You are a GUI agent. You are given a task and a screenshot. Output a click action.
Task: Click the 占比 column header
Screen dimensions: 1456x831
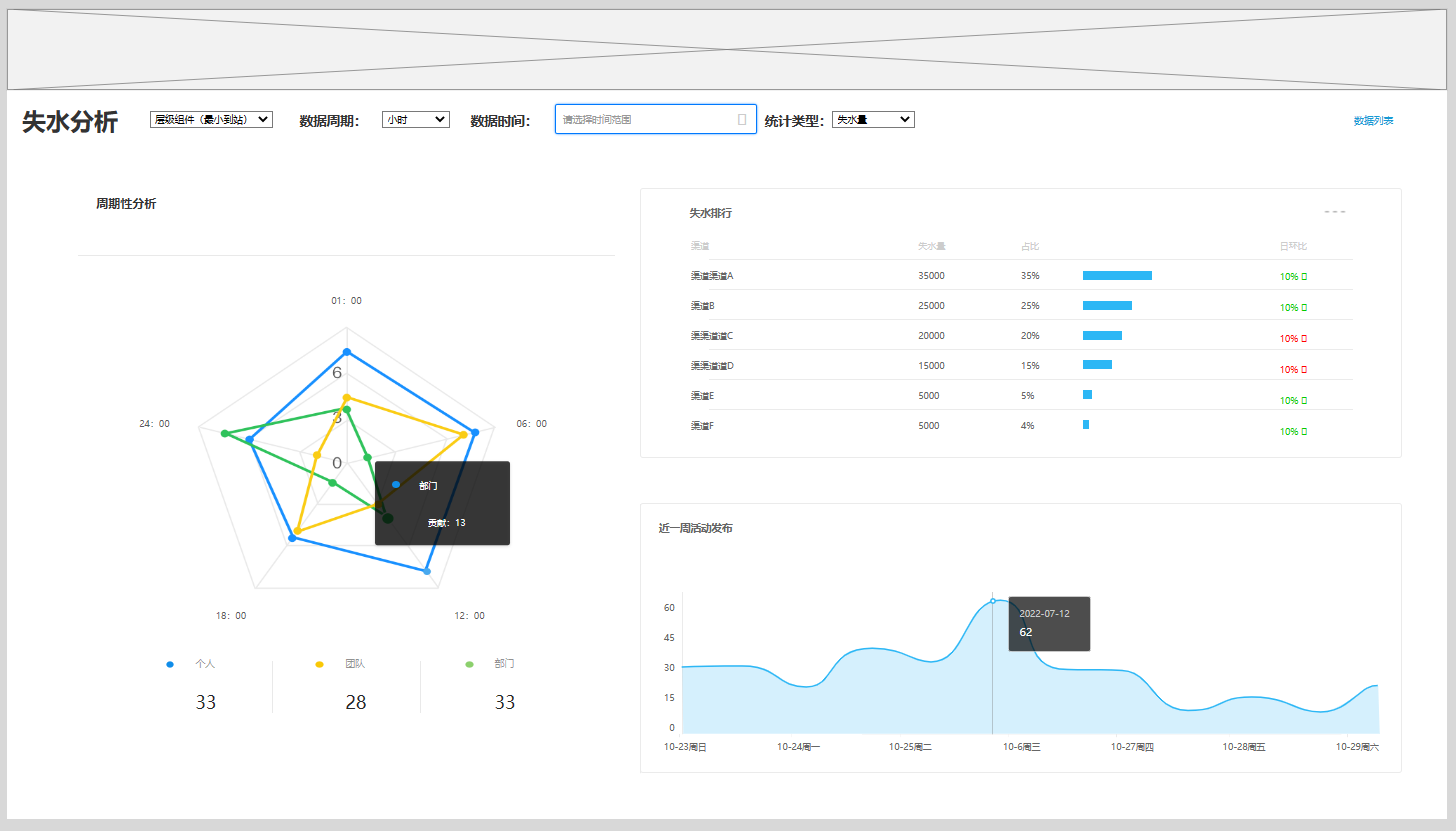(x=1030, y=246)
